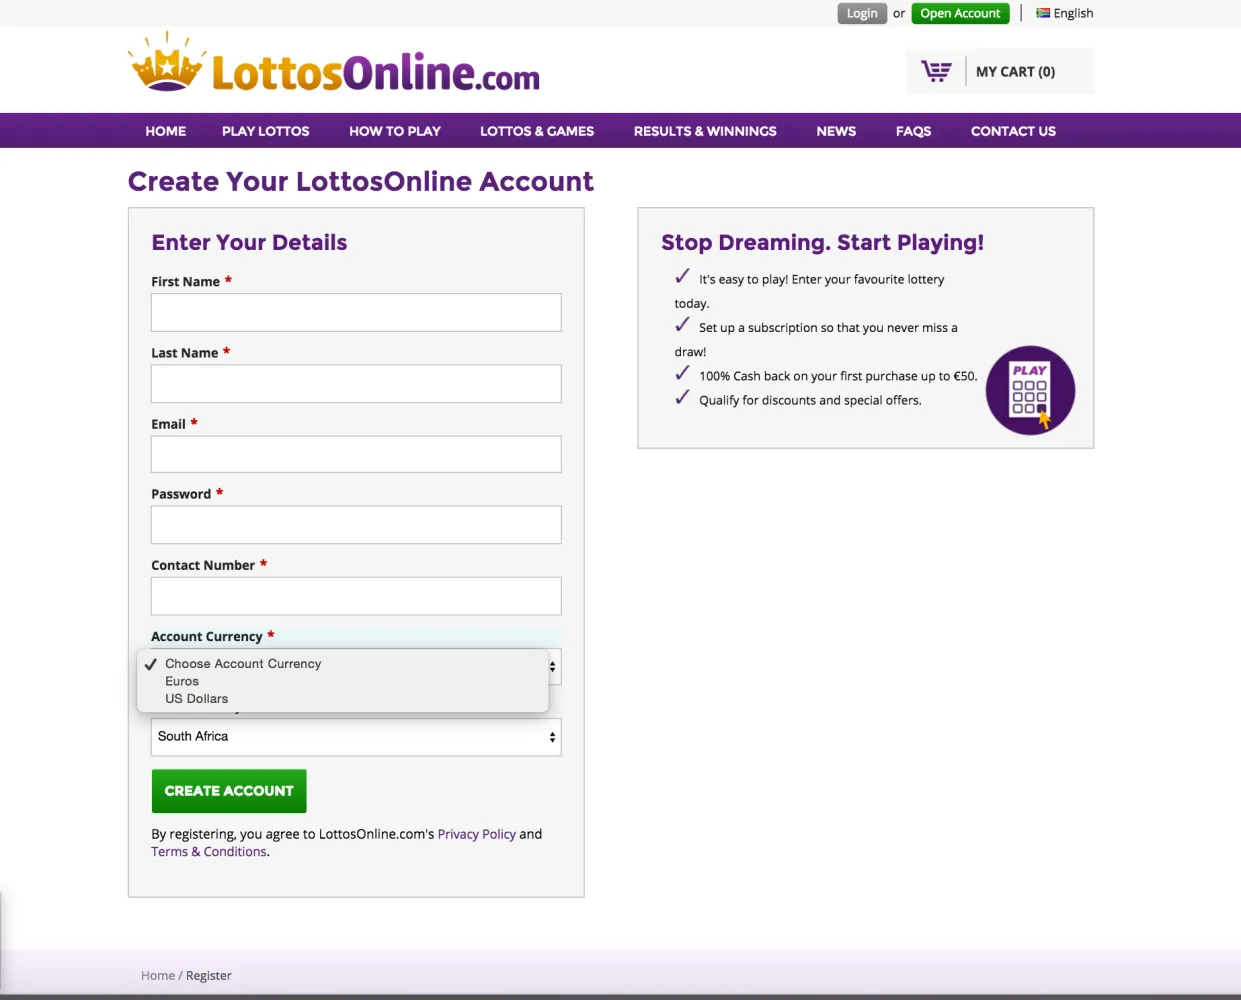Click the green Open Account button
The width and height of the screenshot is (1241, 1000).
point(960,13)
